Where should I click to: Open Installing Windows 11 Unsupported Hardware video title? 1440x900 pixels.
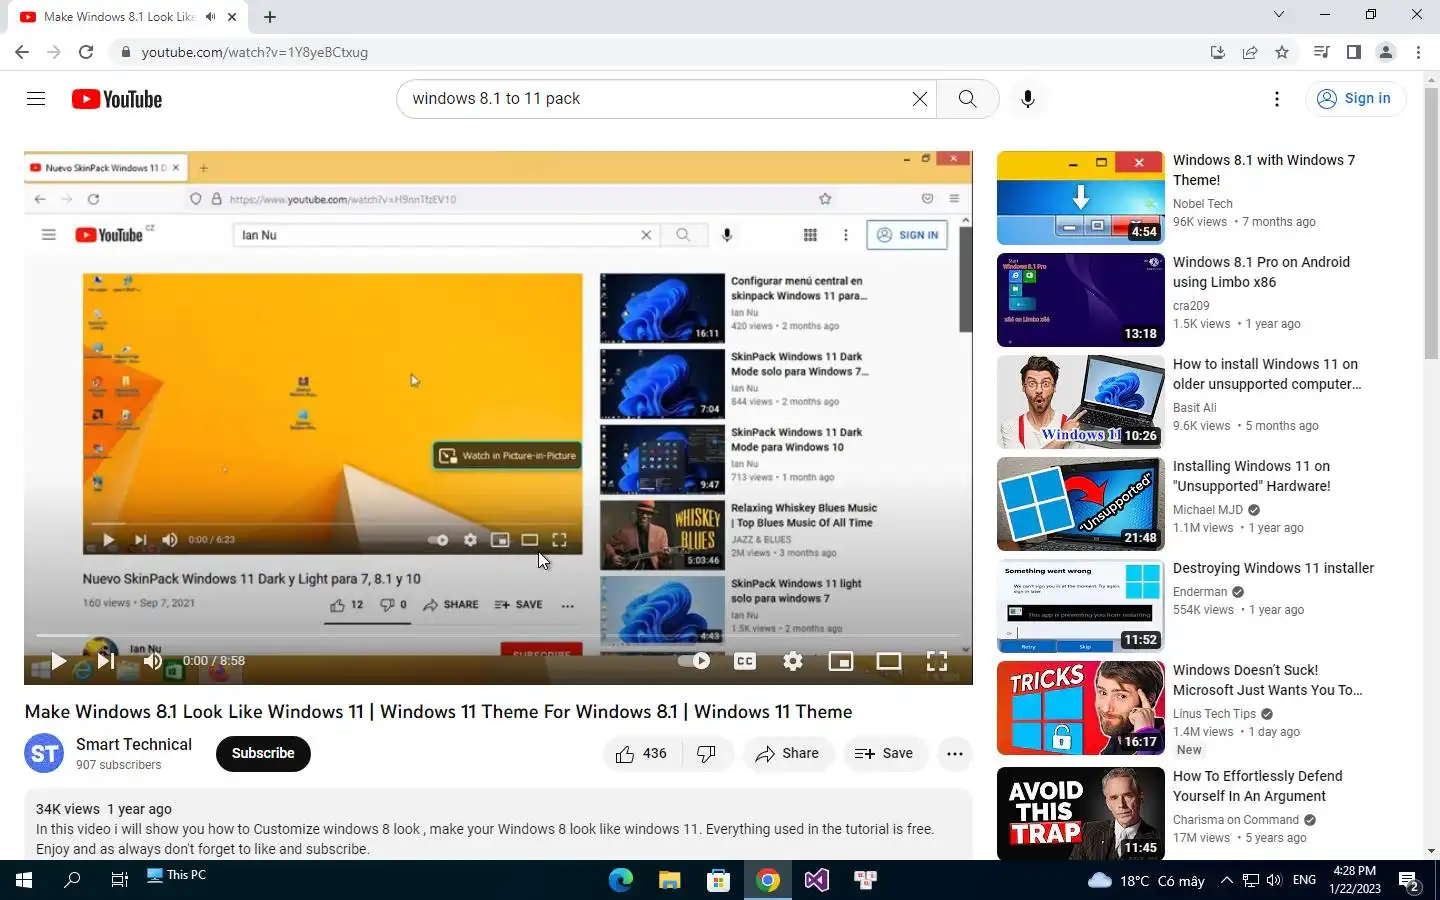point(1252,476)
